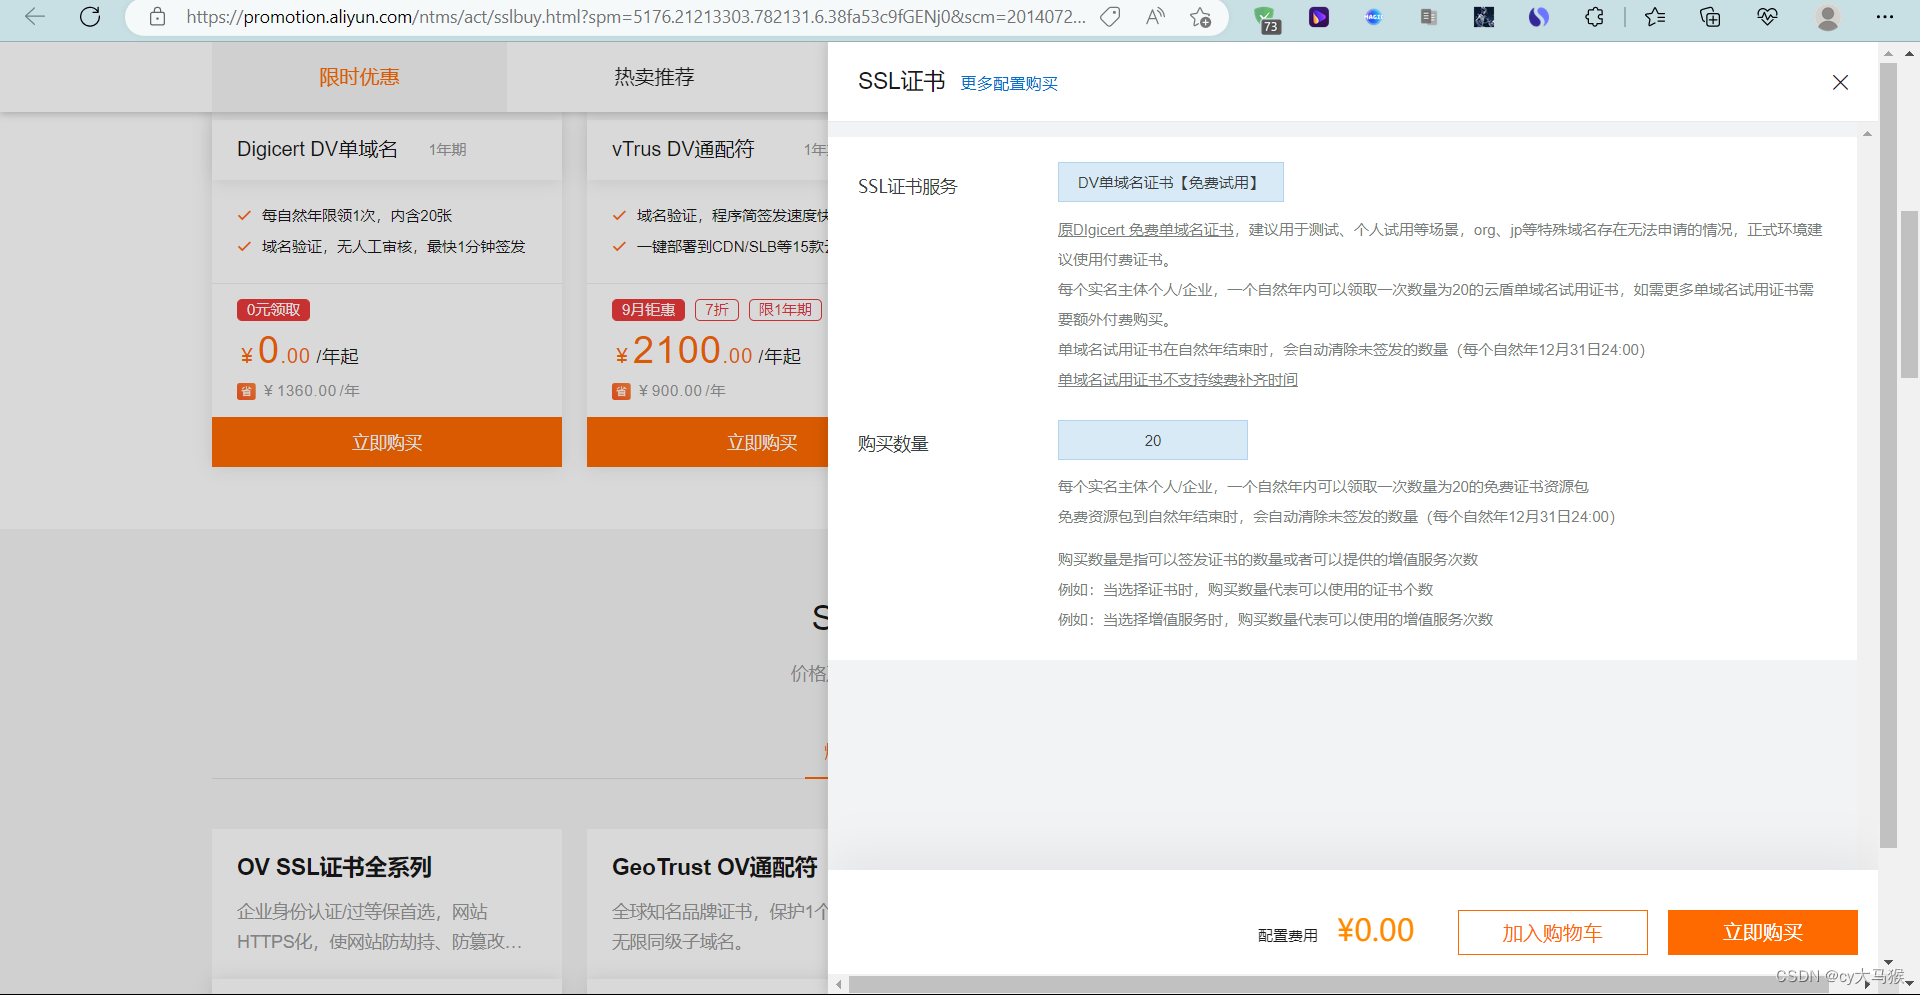Open Collections icon in toolbar

tap(1711, 17)
